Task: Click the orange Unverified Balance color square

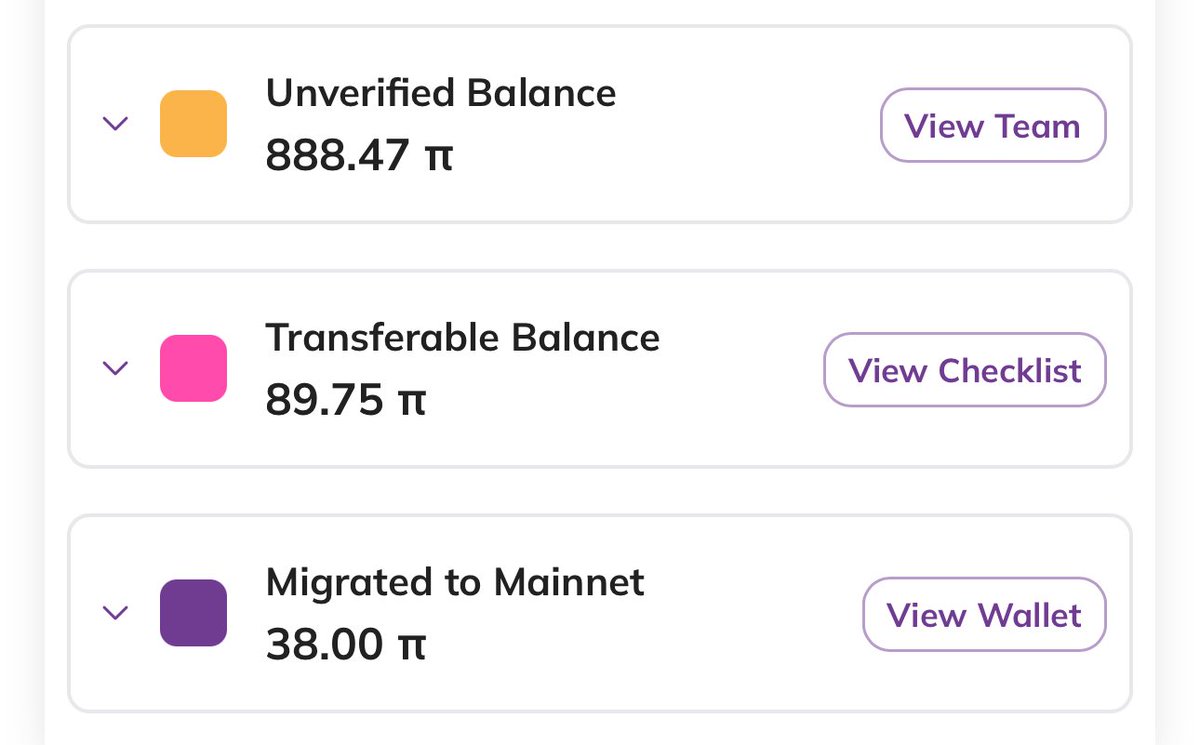Action: click(x=194, y=124)
